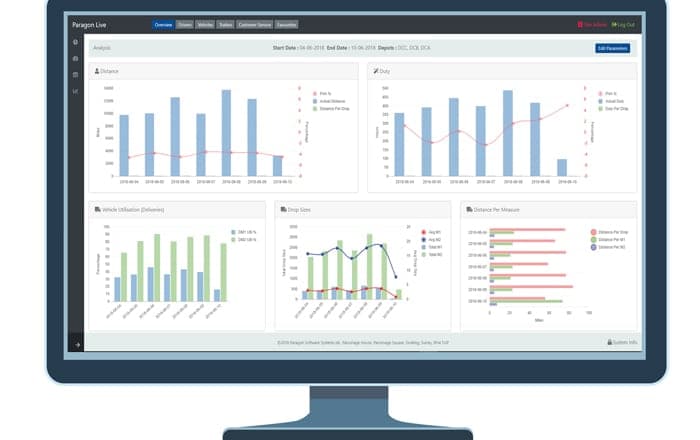Click the truck icon beside Drop Sizes
This screenshot has height=440, width=700.
[x=283, y=209]
